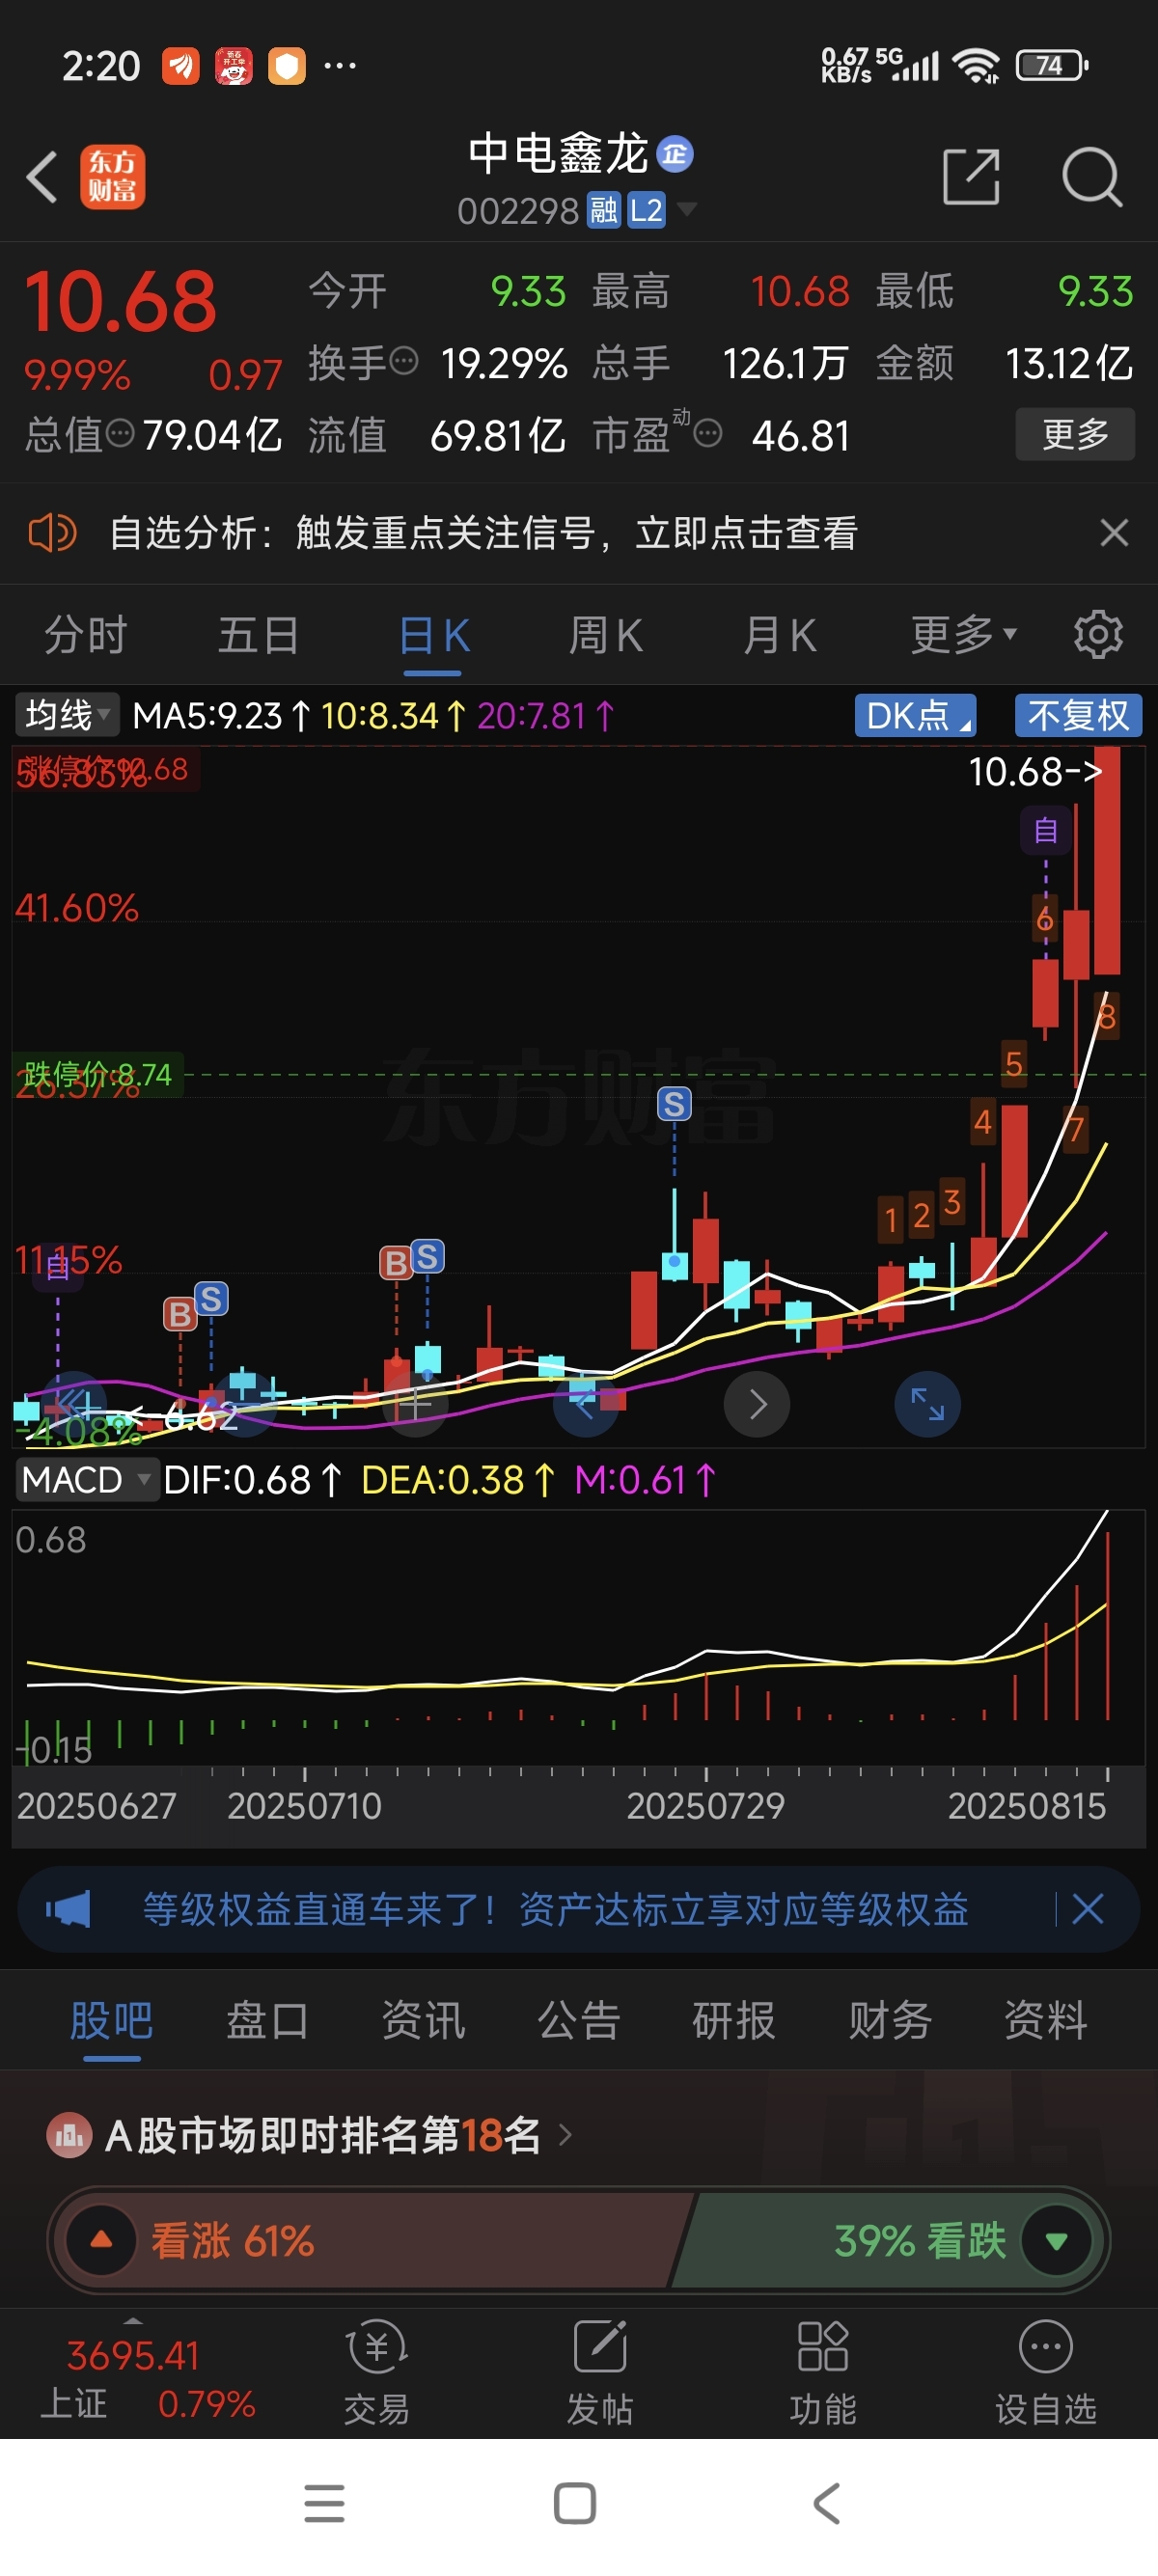This screenshot has width=1158, height=2576.
Task: Close the 等级权益 promotion banner
Action: point(1088,1909)
